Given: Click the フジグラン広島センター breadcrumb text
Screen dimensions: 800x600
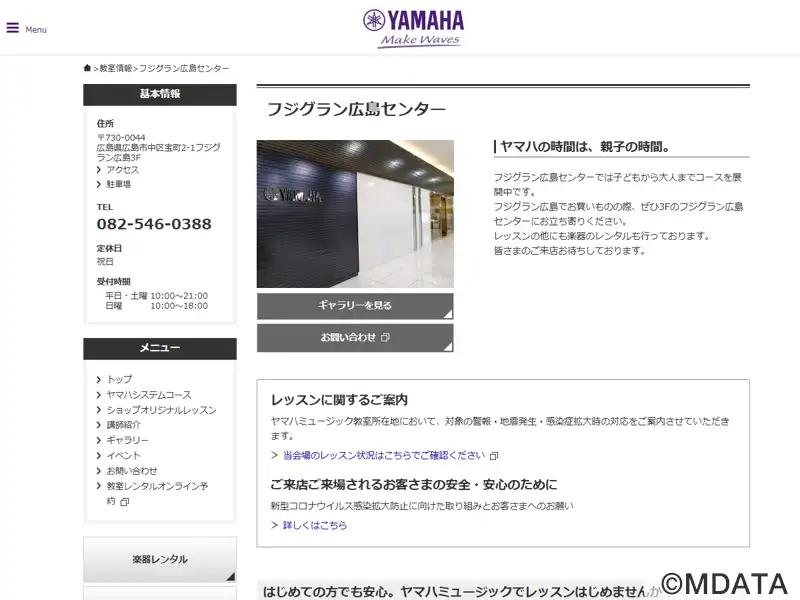Looking at the screenshot, I should point(184,68).
